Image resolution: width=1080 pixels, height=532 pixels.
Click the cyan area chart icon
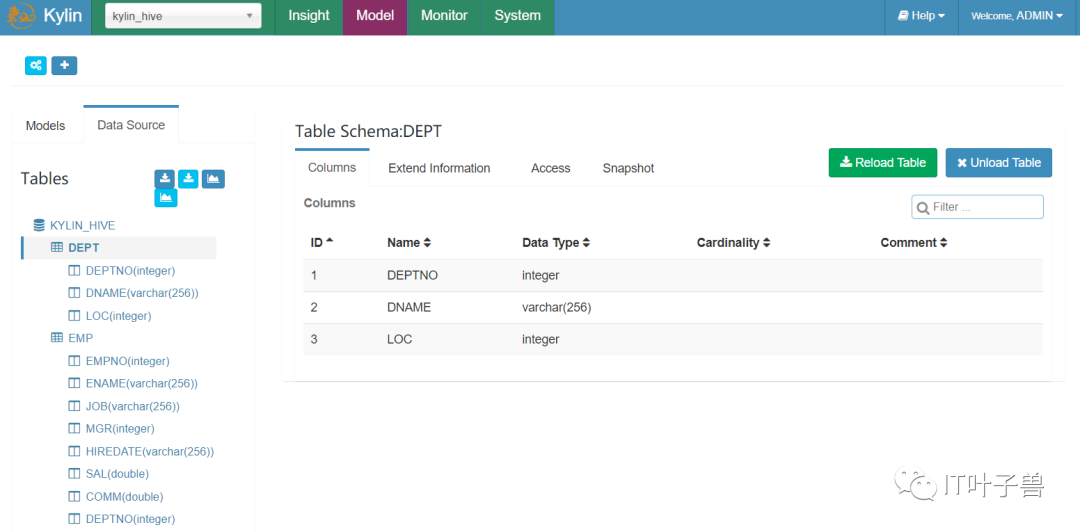(166, 198)
